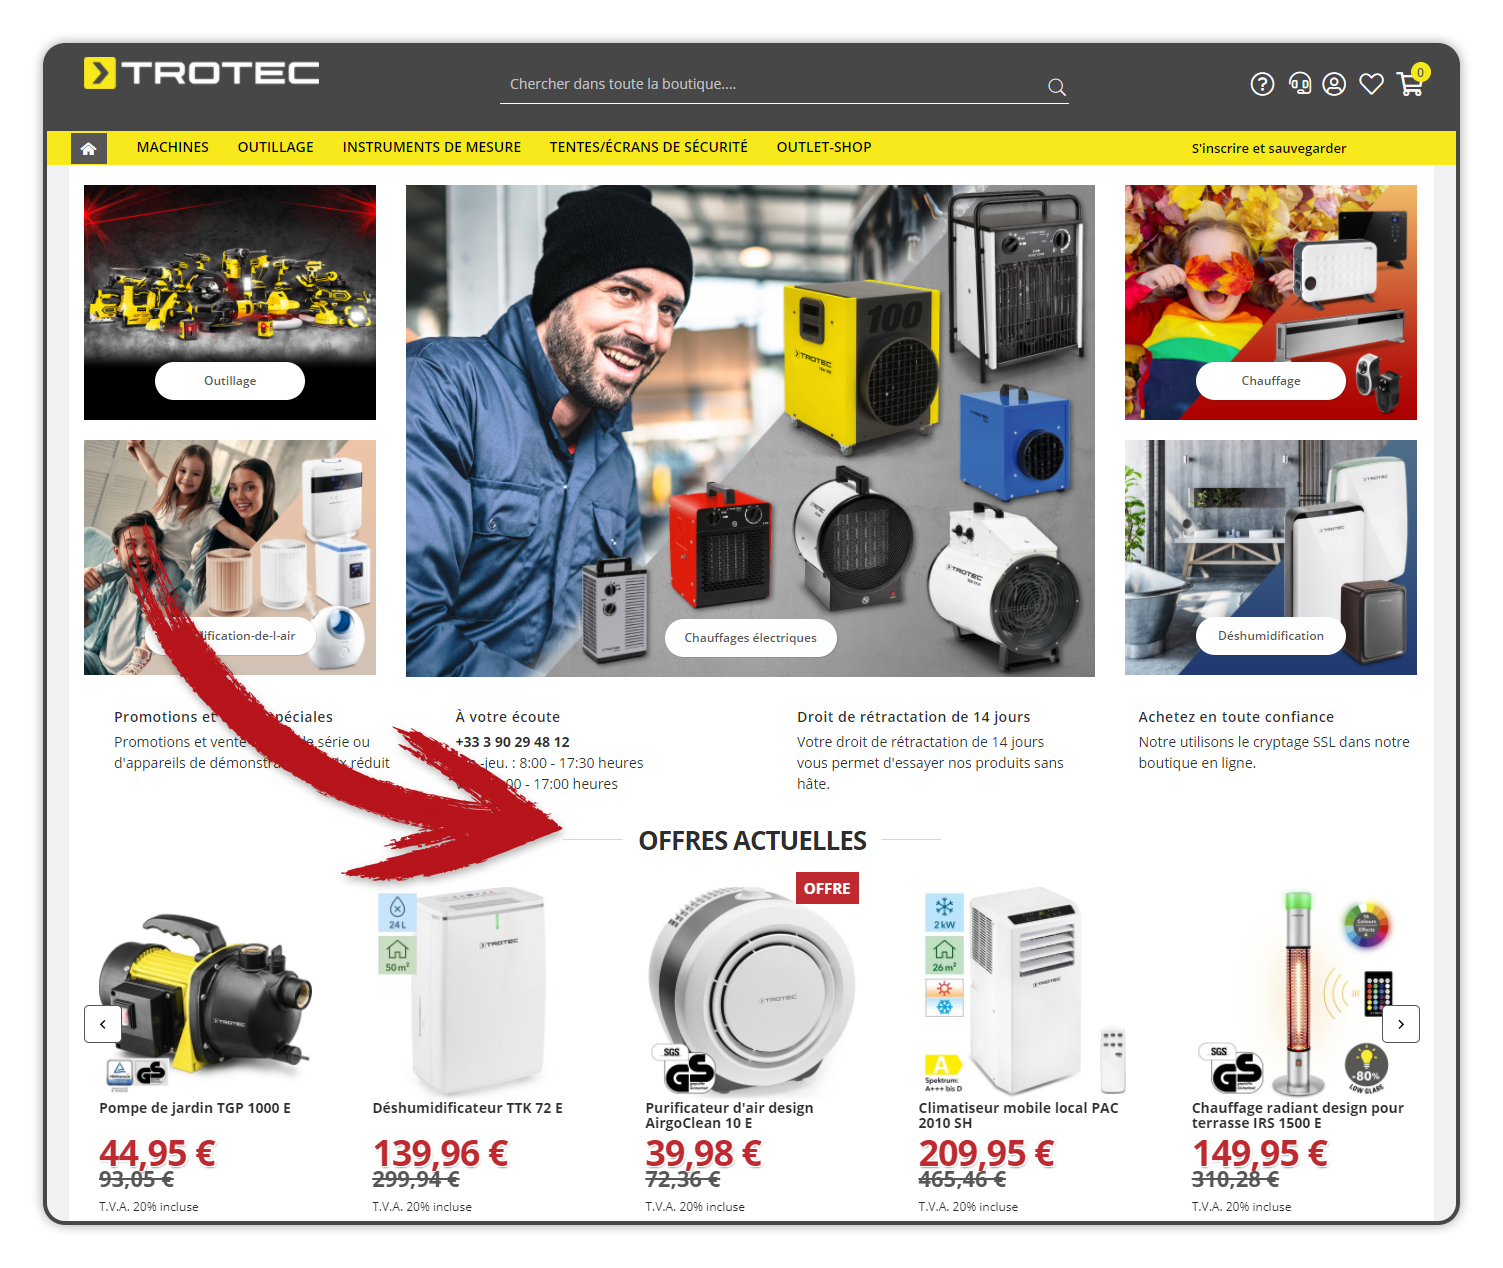Screen dimensions: 1503x1268
Task: Open the Pompe de jardin TGP 1000 E link
Action: click(x=195, y=1108)
